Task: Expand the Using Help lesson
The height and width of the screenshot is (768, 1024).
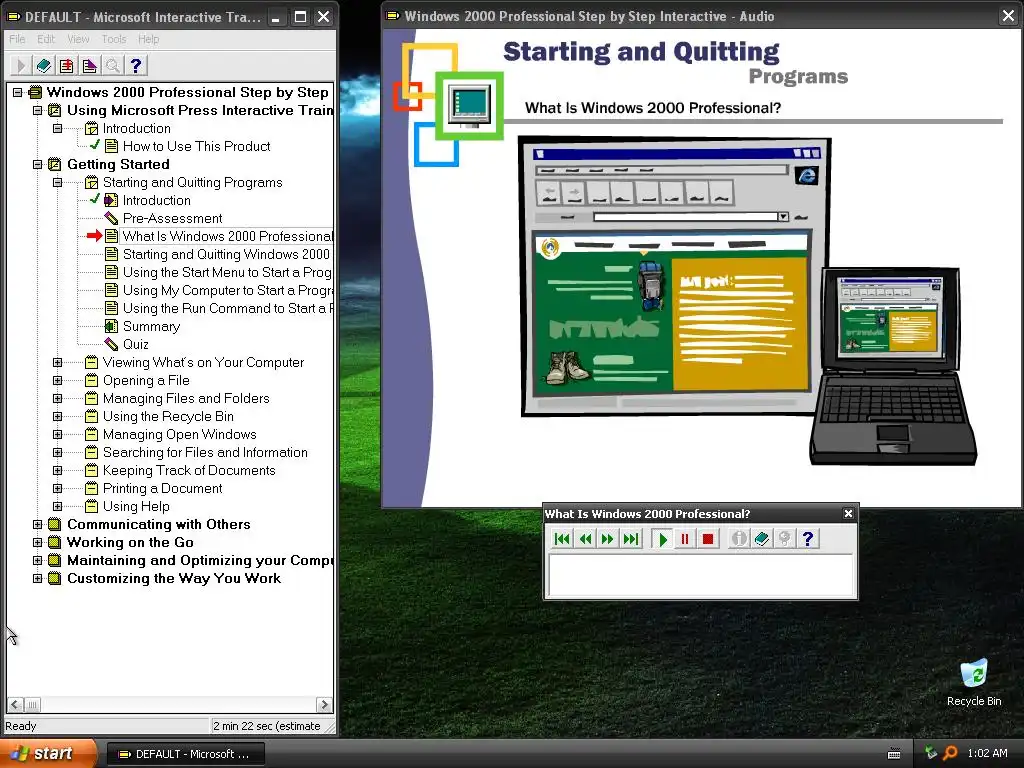Action: pos(57,506)
